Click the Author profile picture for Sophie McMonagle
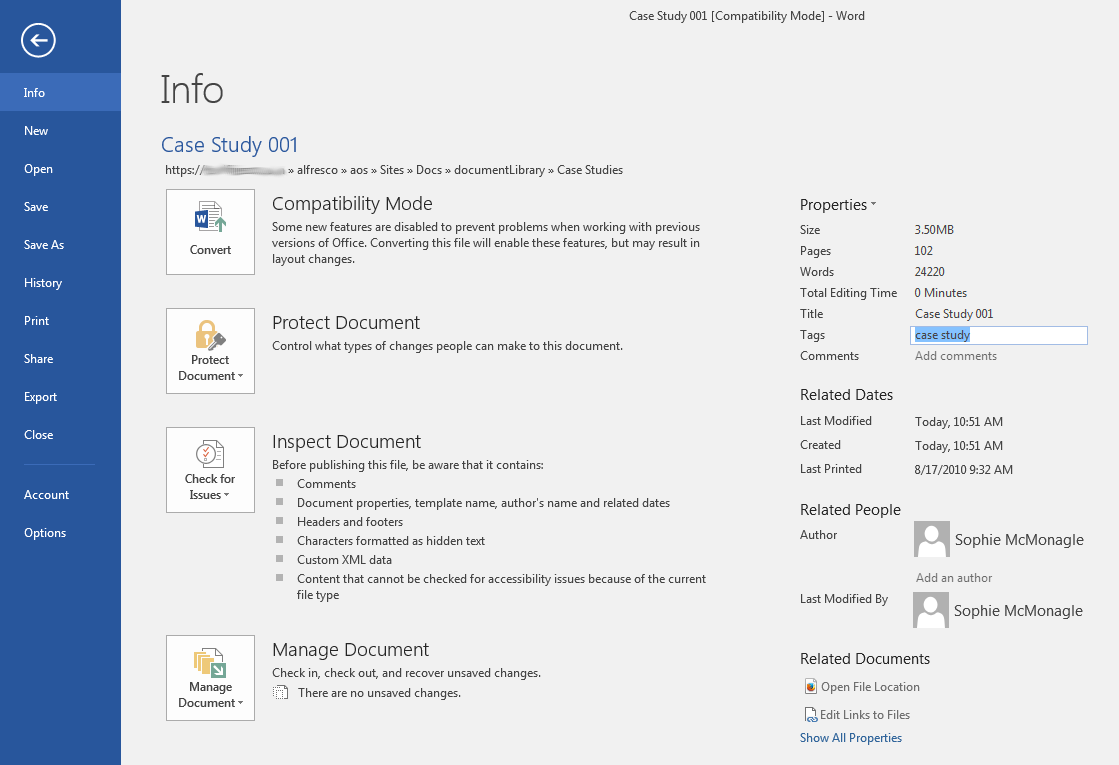 pyautogui.click(x=930, y=539)
